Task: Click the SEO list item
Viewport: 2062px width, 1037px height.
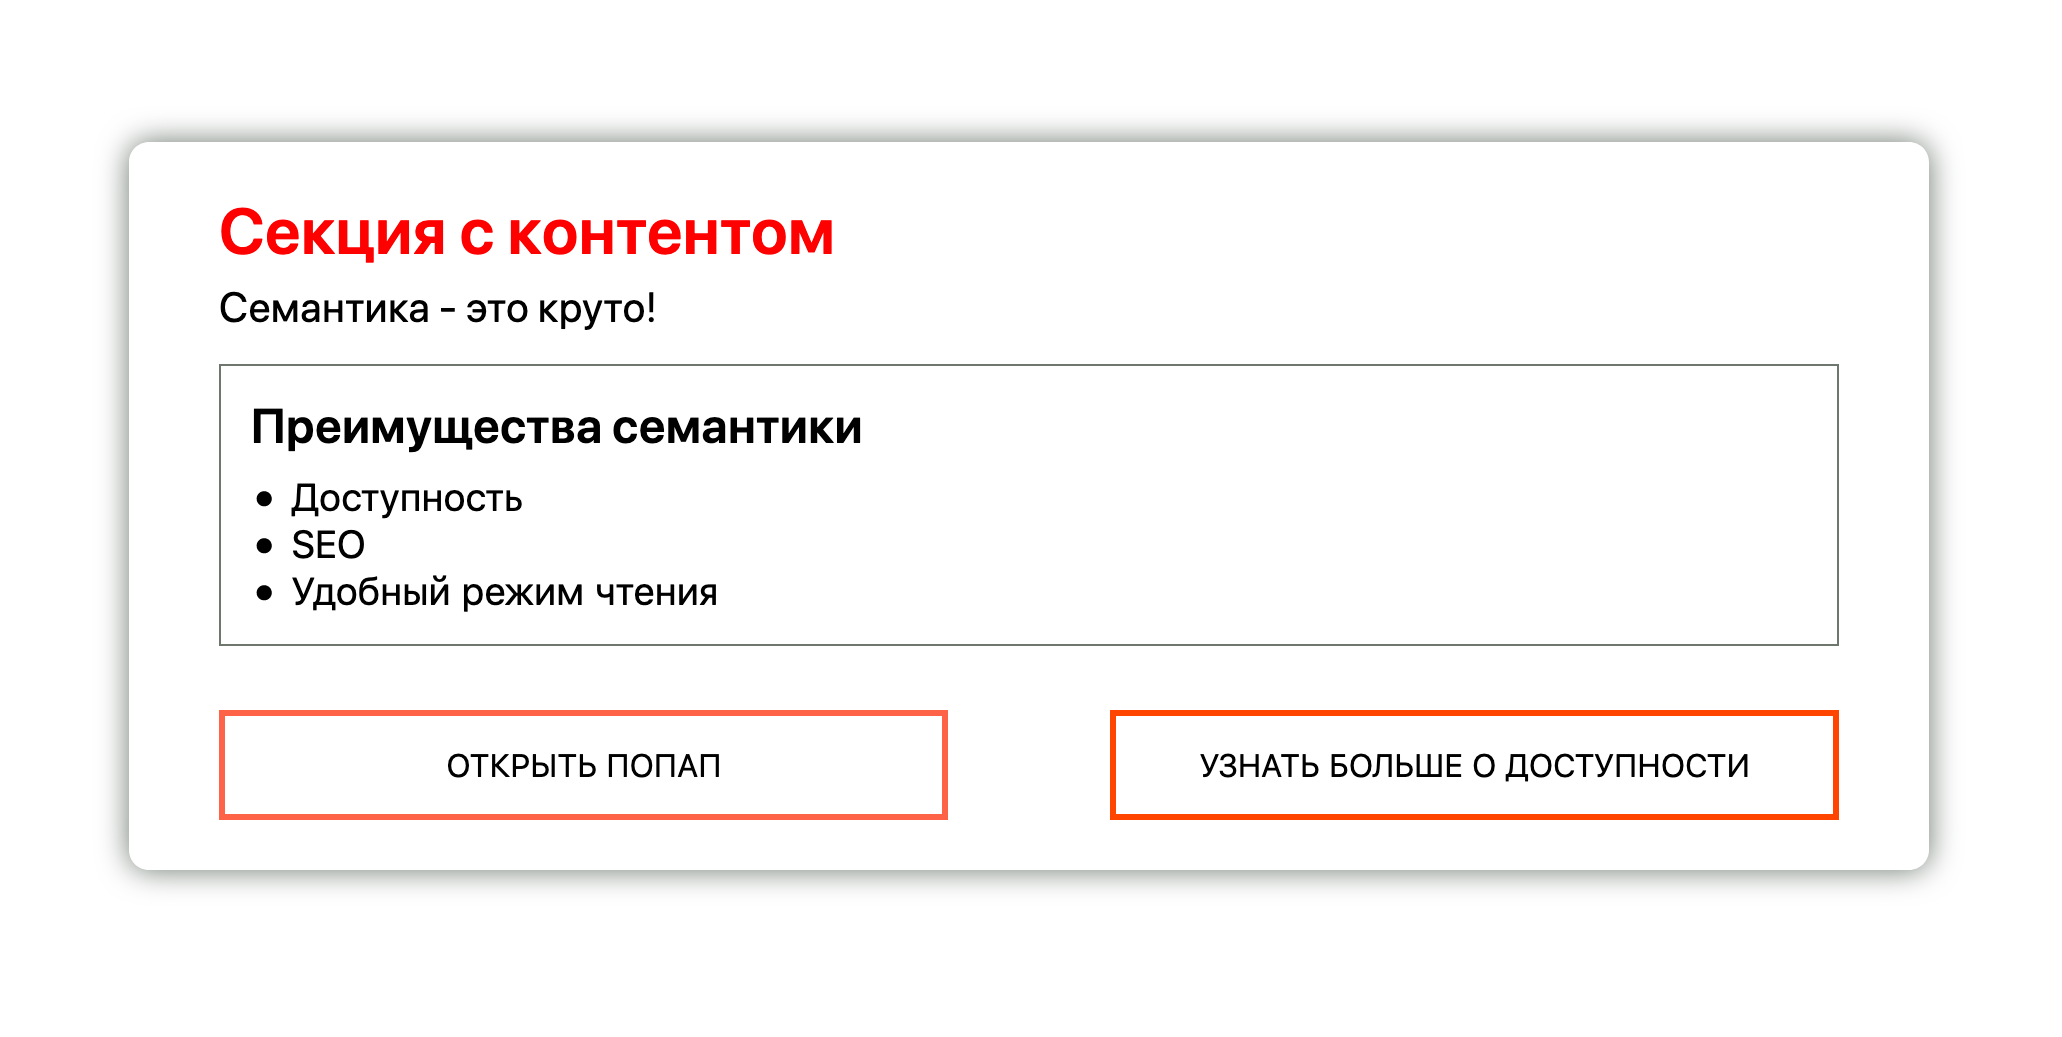Action: (328, 545)
